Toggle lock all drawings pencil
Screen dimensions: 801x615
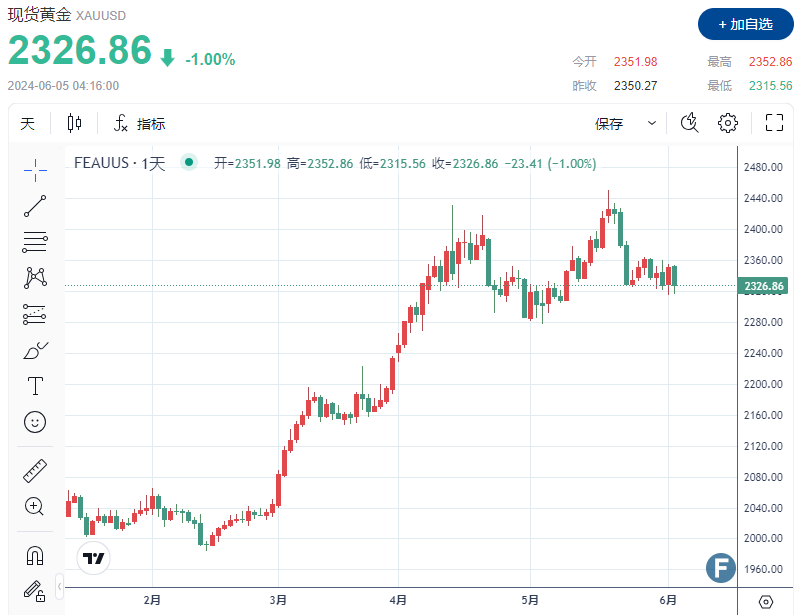pyautogui.click(x=35, y=589)
